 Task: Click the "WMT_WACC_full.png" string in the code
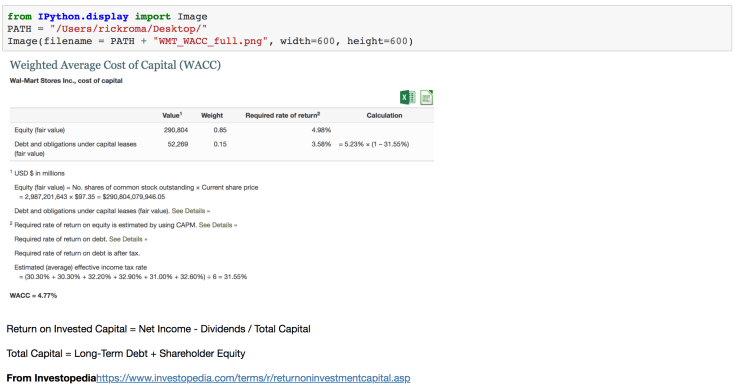click(210, 41)
